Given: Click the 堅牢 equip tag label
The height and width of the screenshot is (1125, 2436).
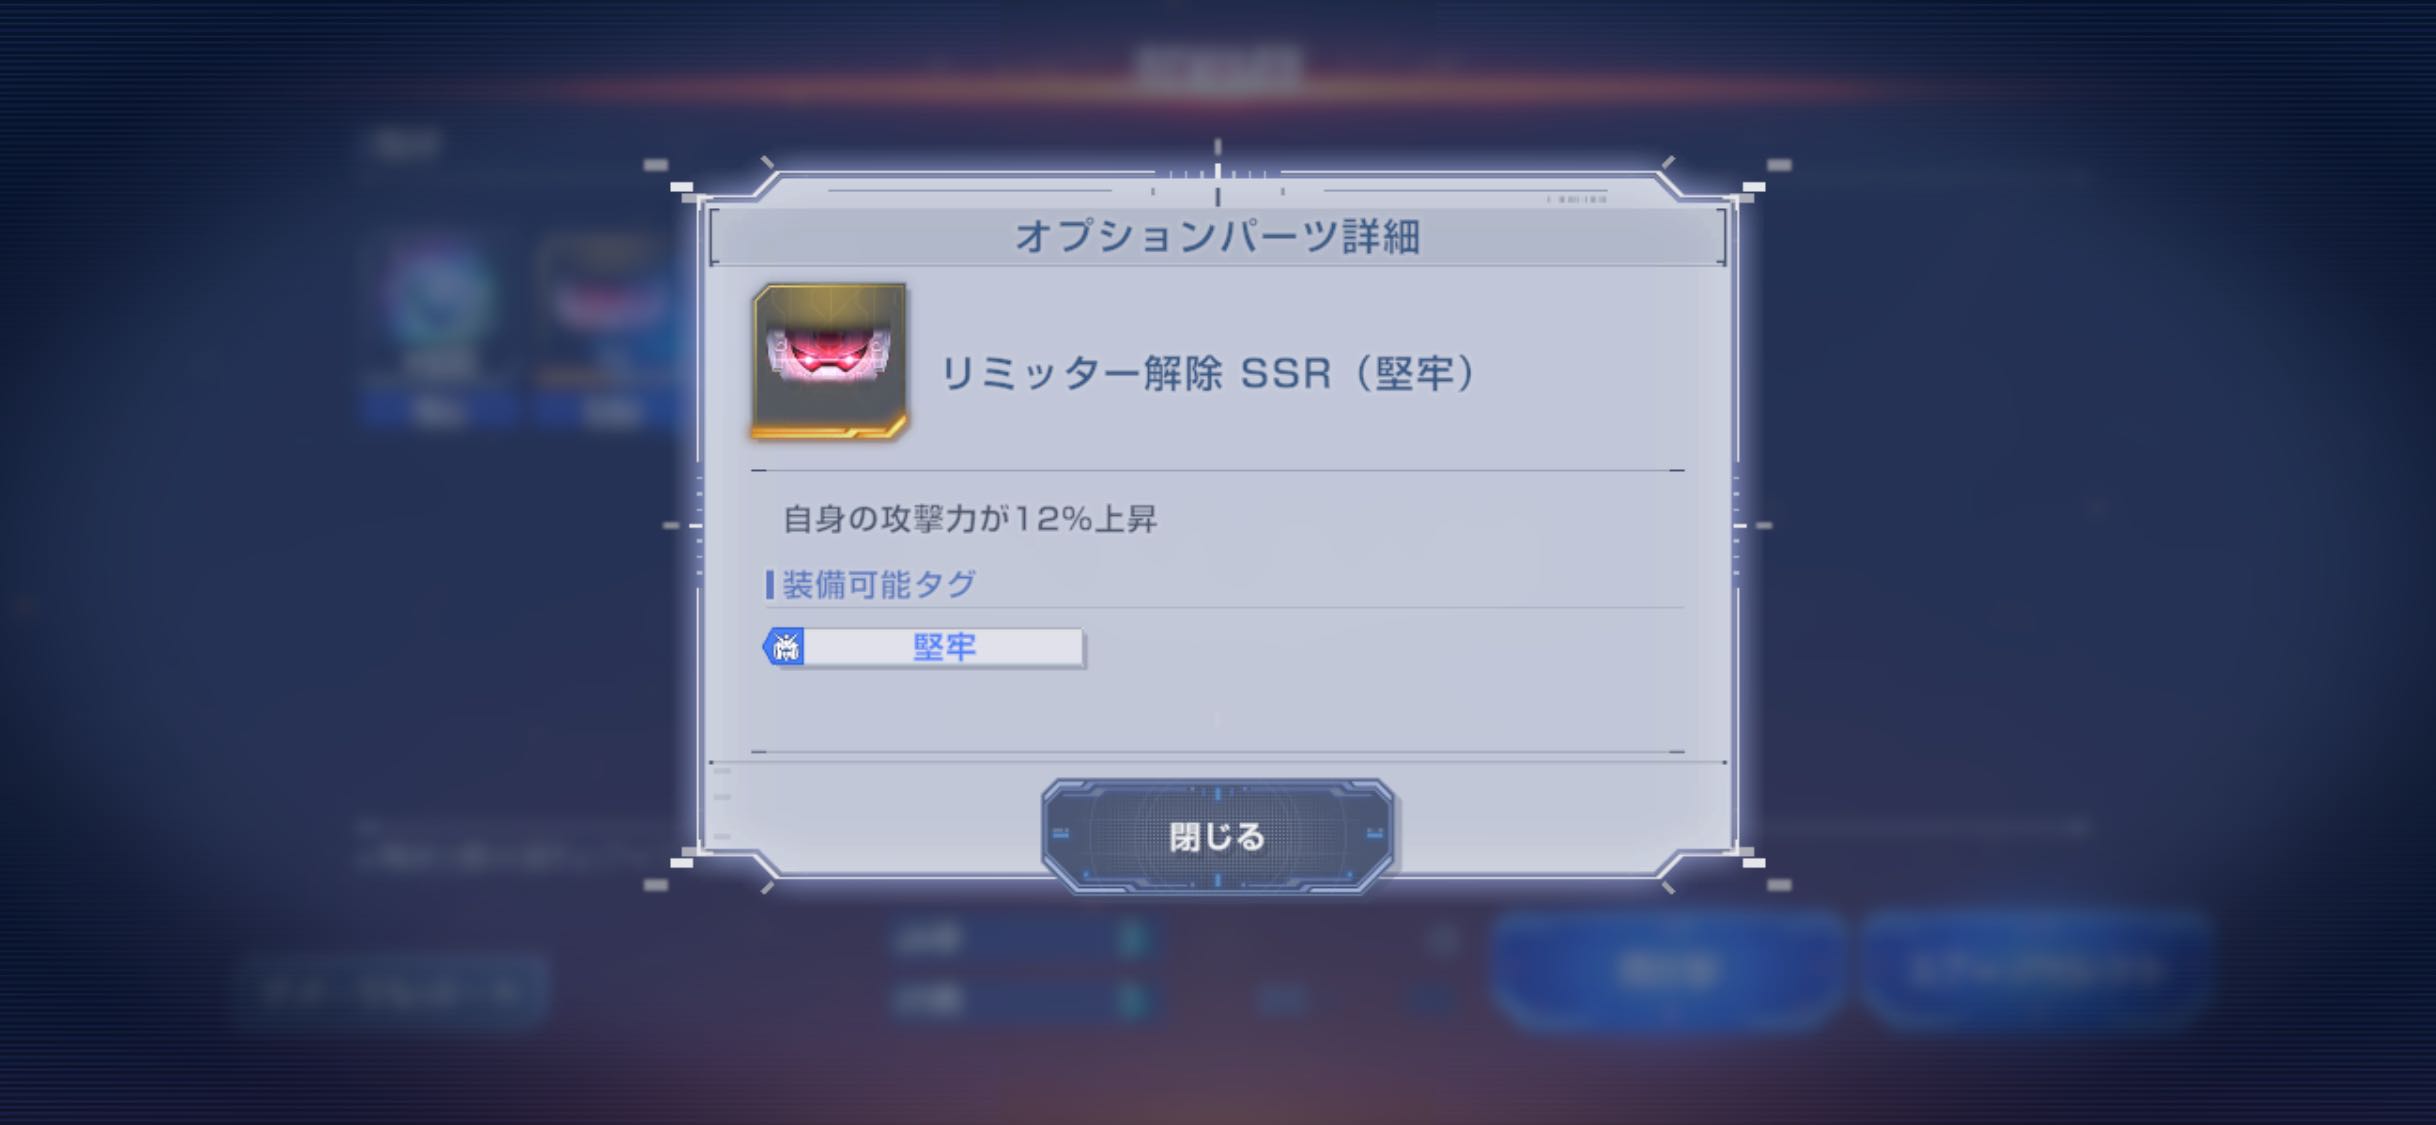Looking at the screenshot, I should (x=943, y=647).
